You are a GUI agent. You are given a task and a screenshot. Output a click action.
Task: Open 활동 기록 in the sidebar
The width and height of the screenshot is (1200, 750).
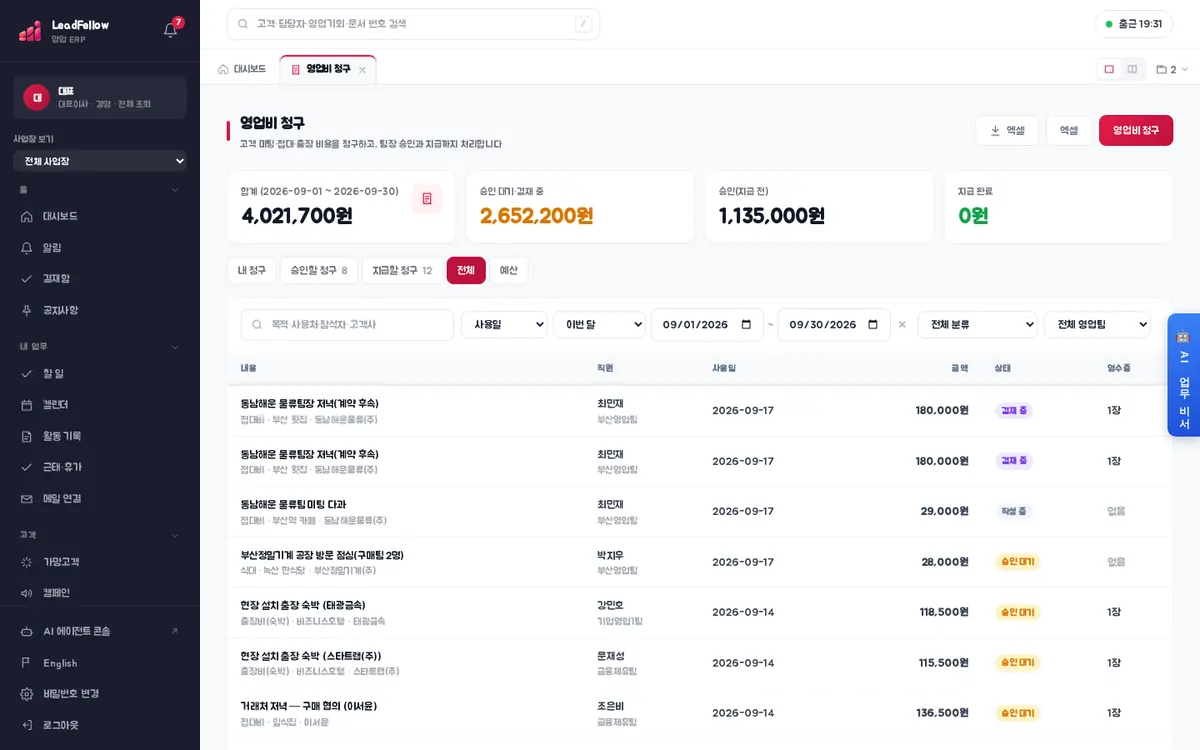[x=100, y=436]
